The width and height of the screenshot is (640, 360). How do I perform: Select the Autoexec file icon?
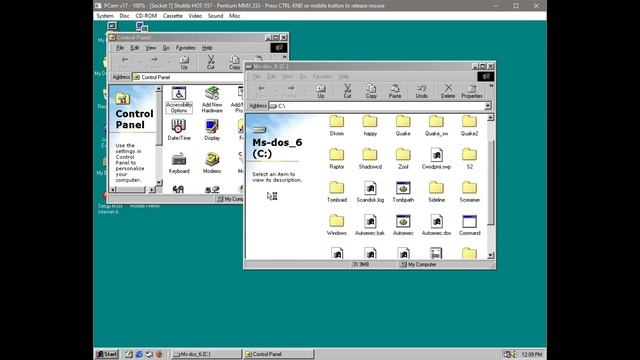[x=403, y=224]
